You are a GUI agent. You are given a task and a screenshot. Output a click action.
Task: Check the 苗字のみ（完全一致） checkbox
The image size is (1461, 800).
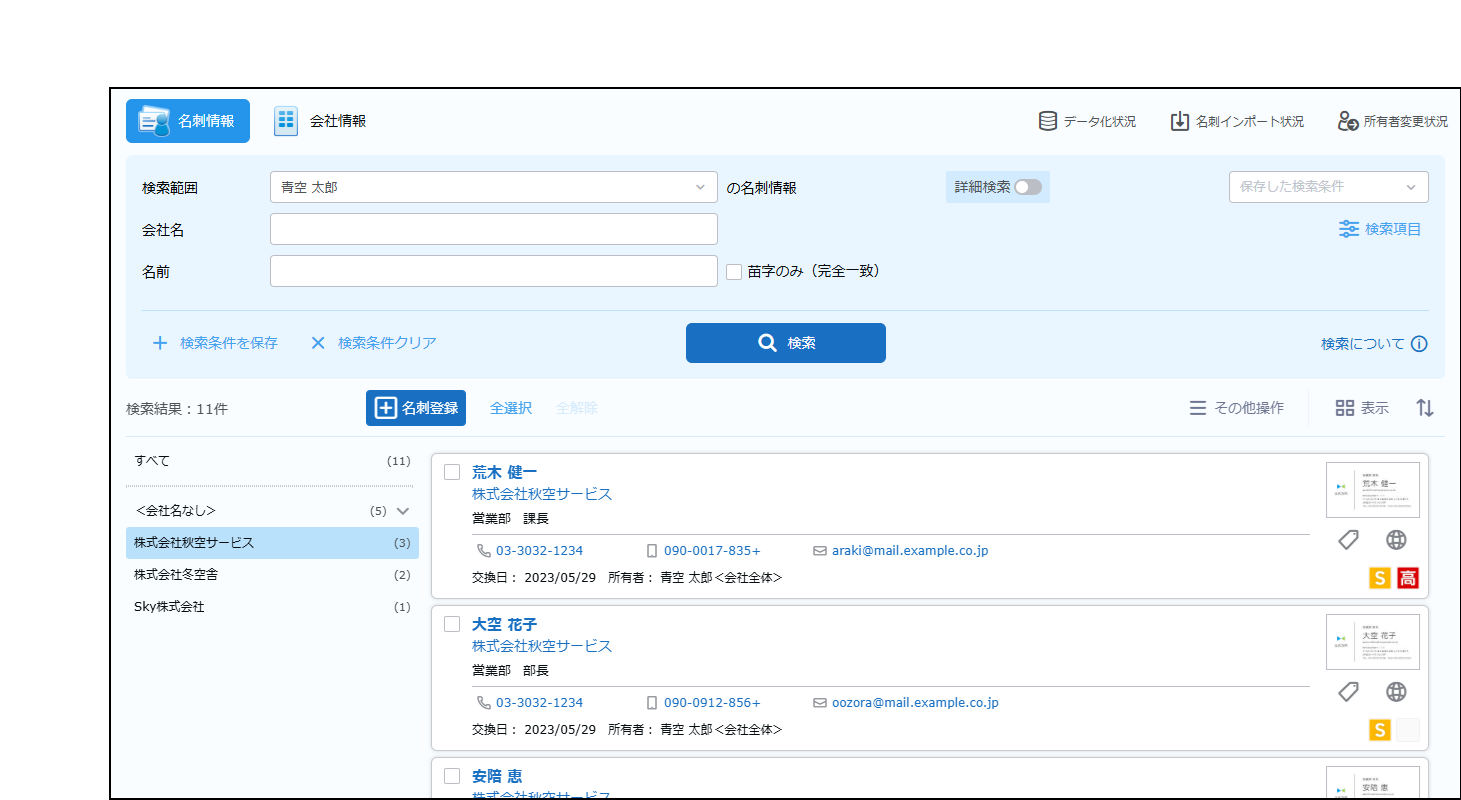click(x=734, y=272)
